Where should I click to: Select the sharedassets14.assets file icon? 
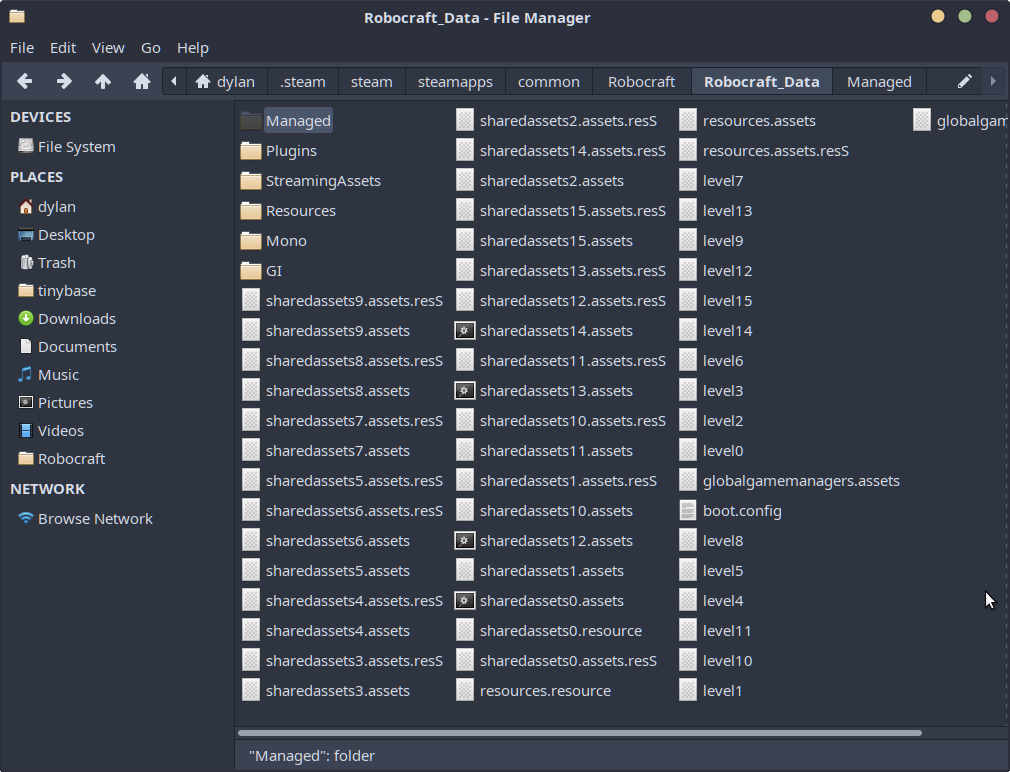pos(465,331)
